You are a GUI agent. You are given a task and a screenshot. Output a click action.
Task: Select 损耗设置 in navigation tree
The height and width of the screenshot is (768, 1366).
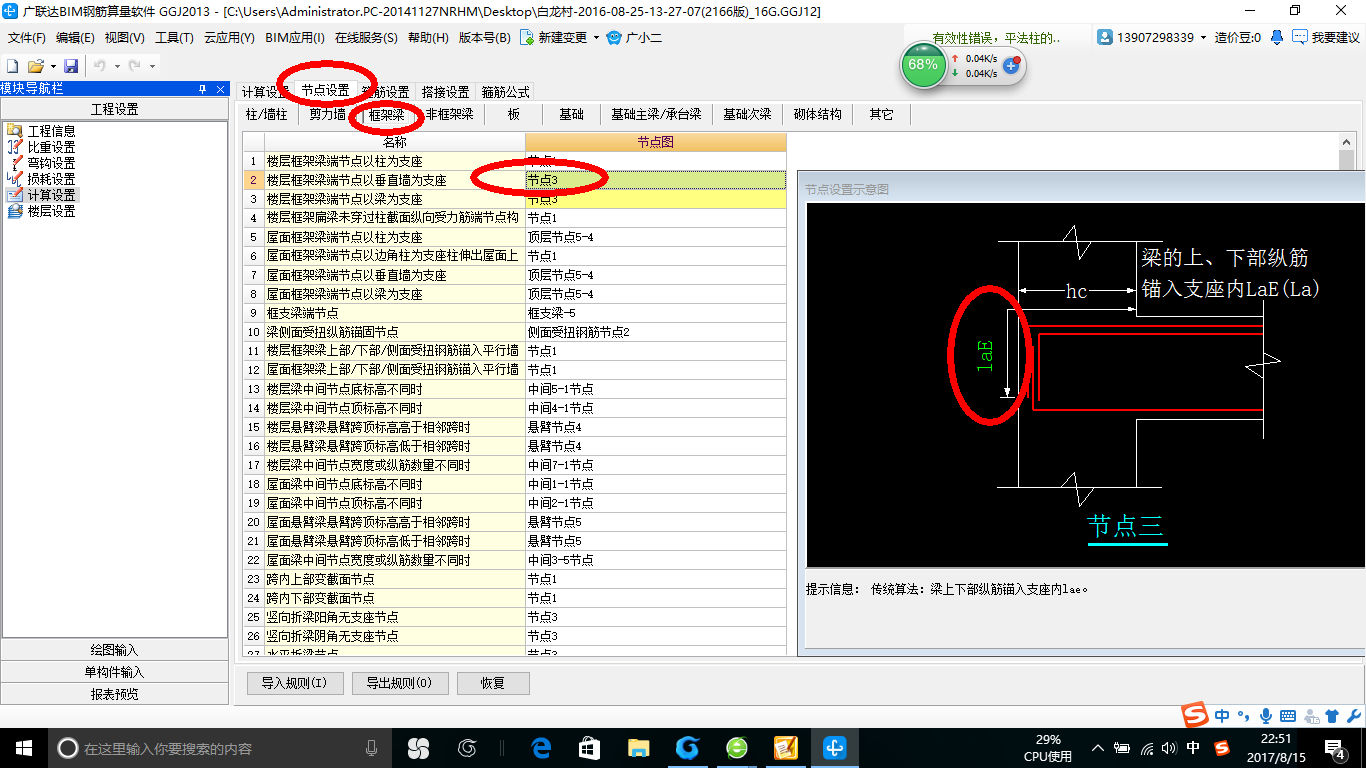[51, 179]
